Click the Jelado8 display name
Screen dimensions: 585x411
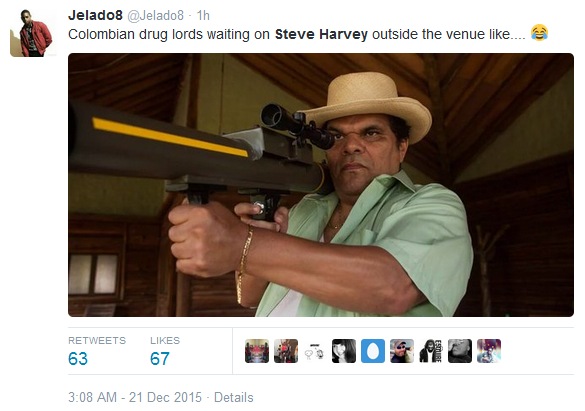point(95,15)
